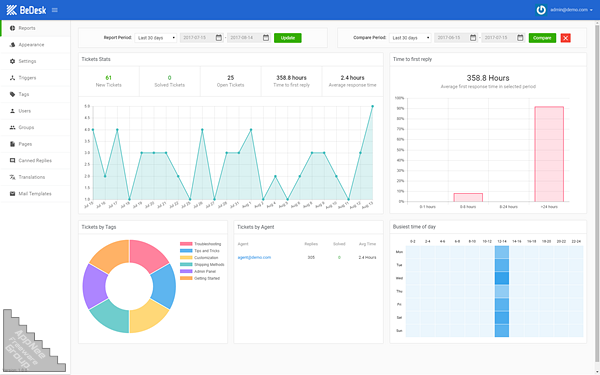This screenshot has width=600, height=375.
Task: Open the Canned Replies icon in sidebar
Action: coord(13,161)
